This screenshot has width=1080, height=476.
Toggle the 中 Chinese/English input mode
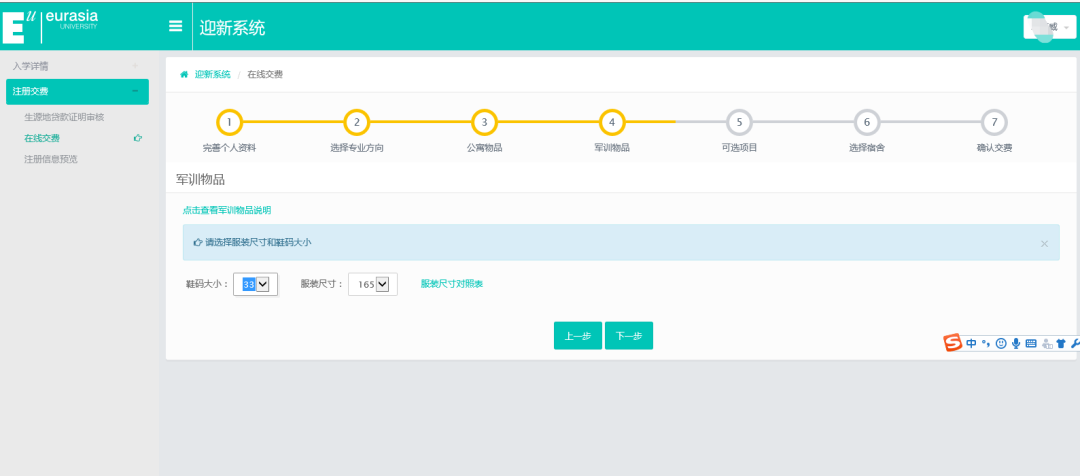point(971,343)
